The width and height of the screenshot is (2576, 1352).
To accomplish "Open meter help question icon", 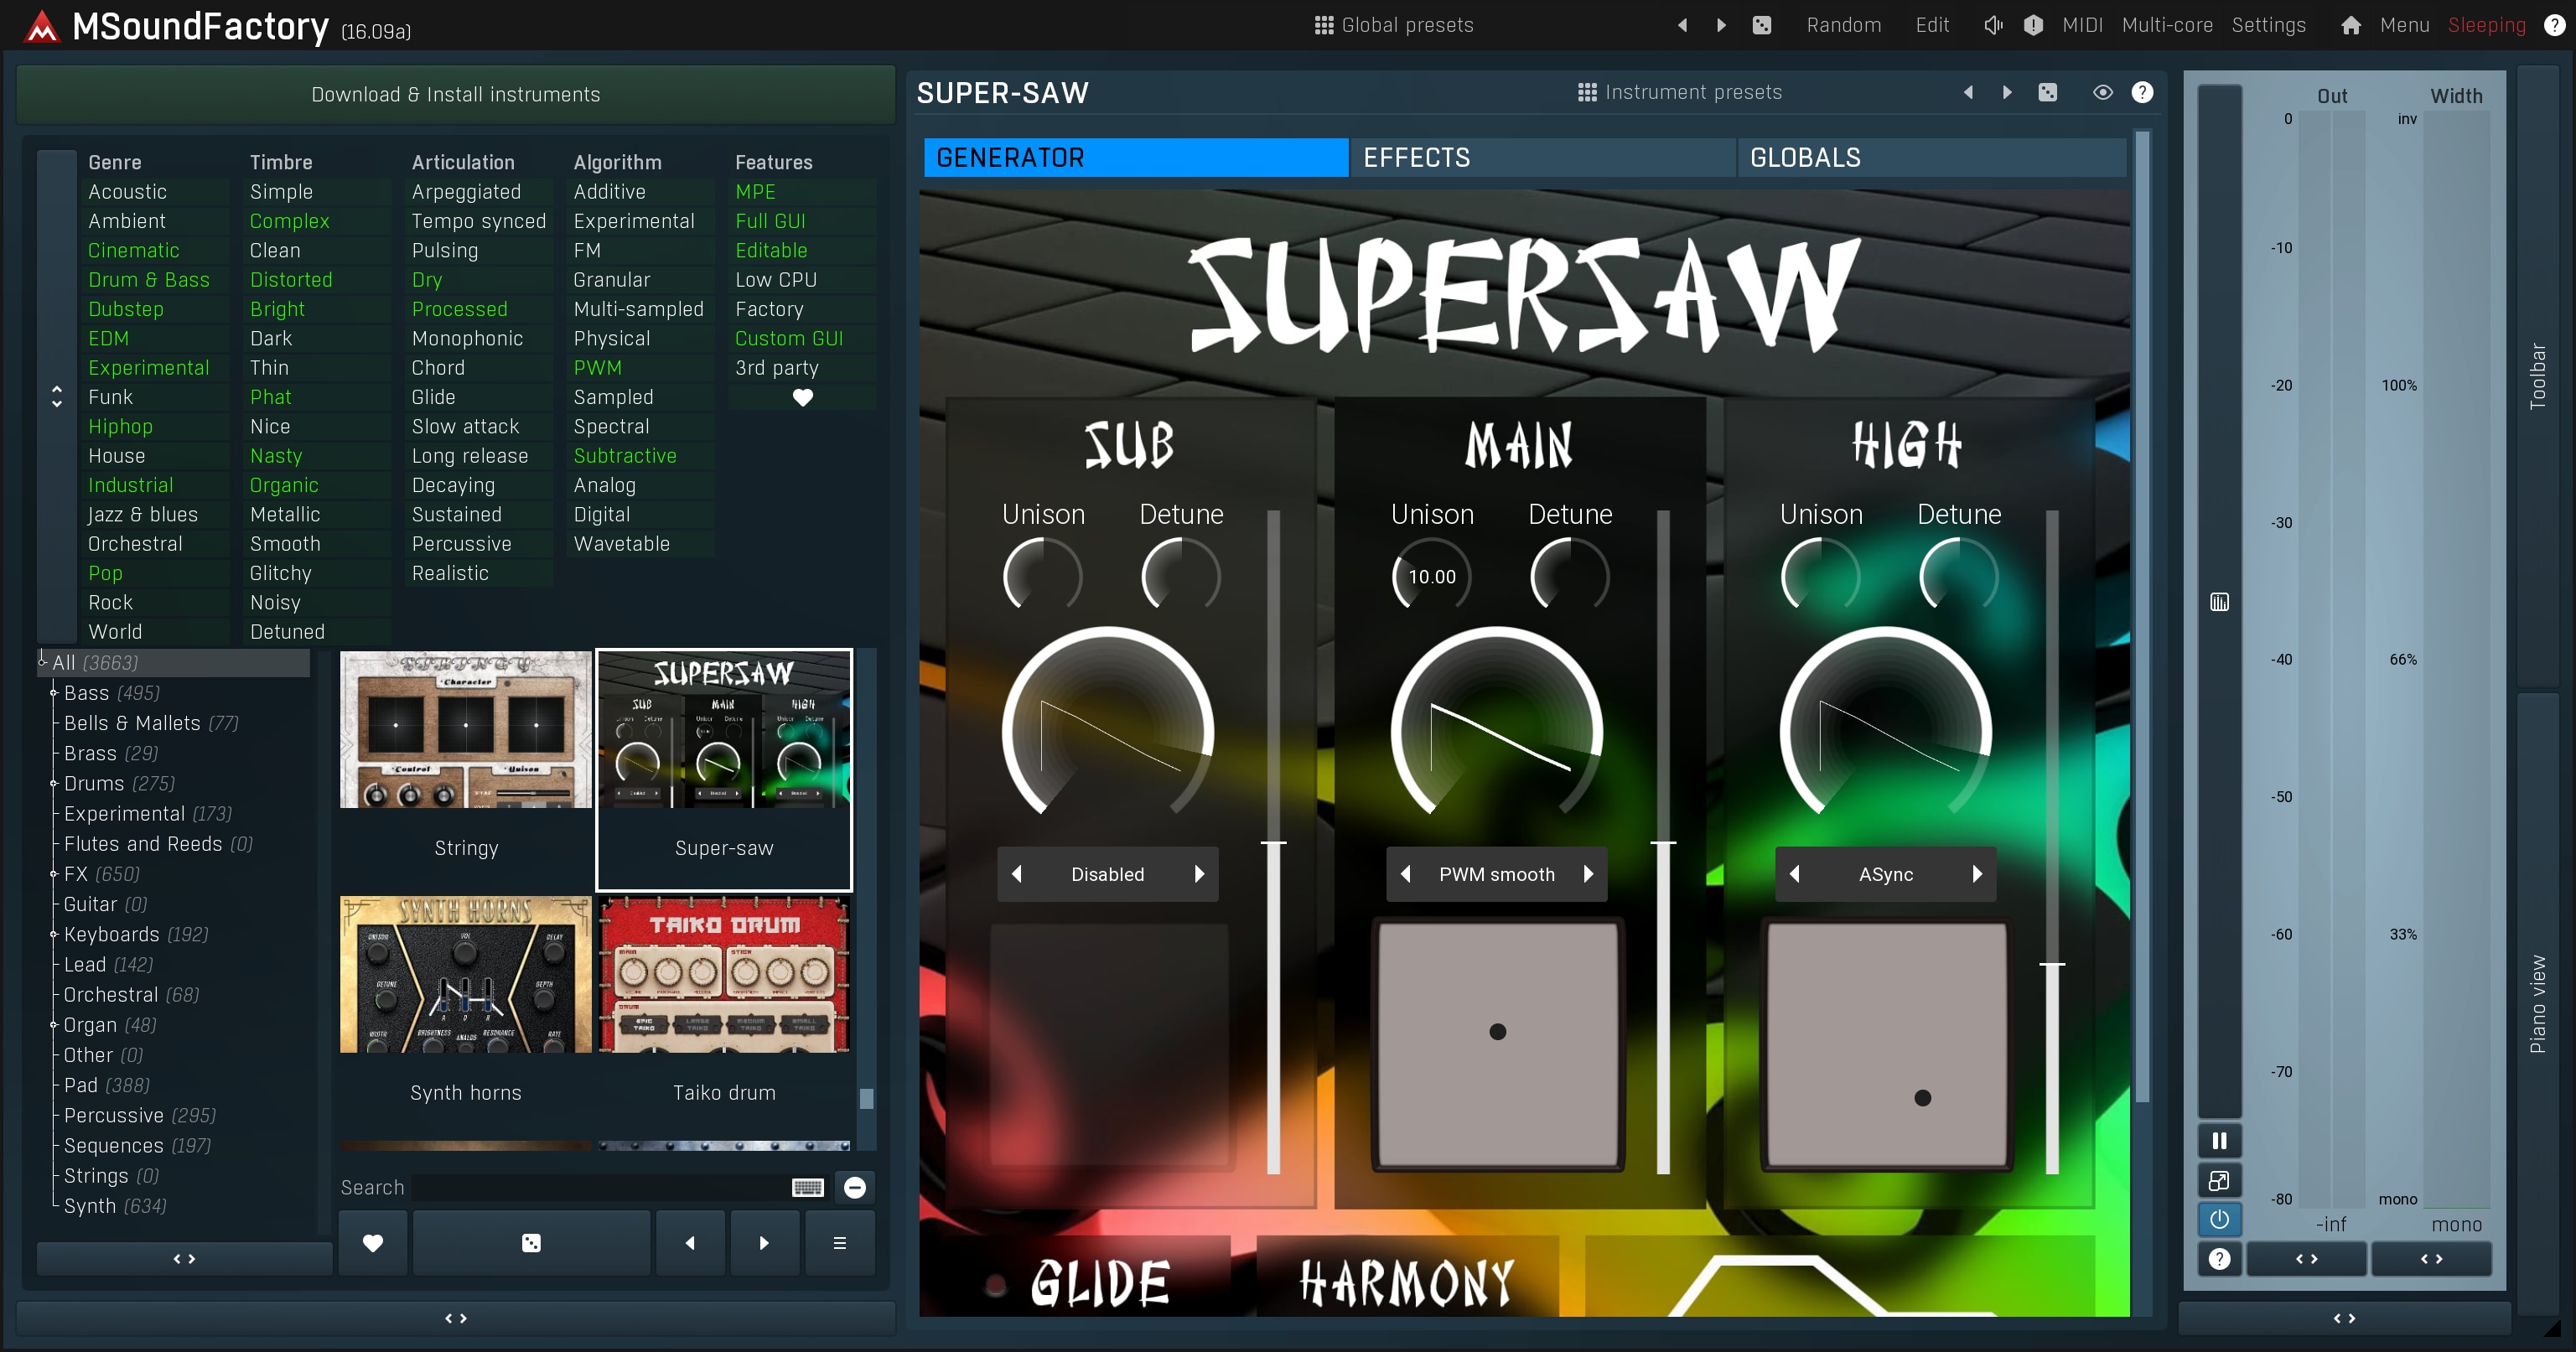I will pos(2219,1259).
